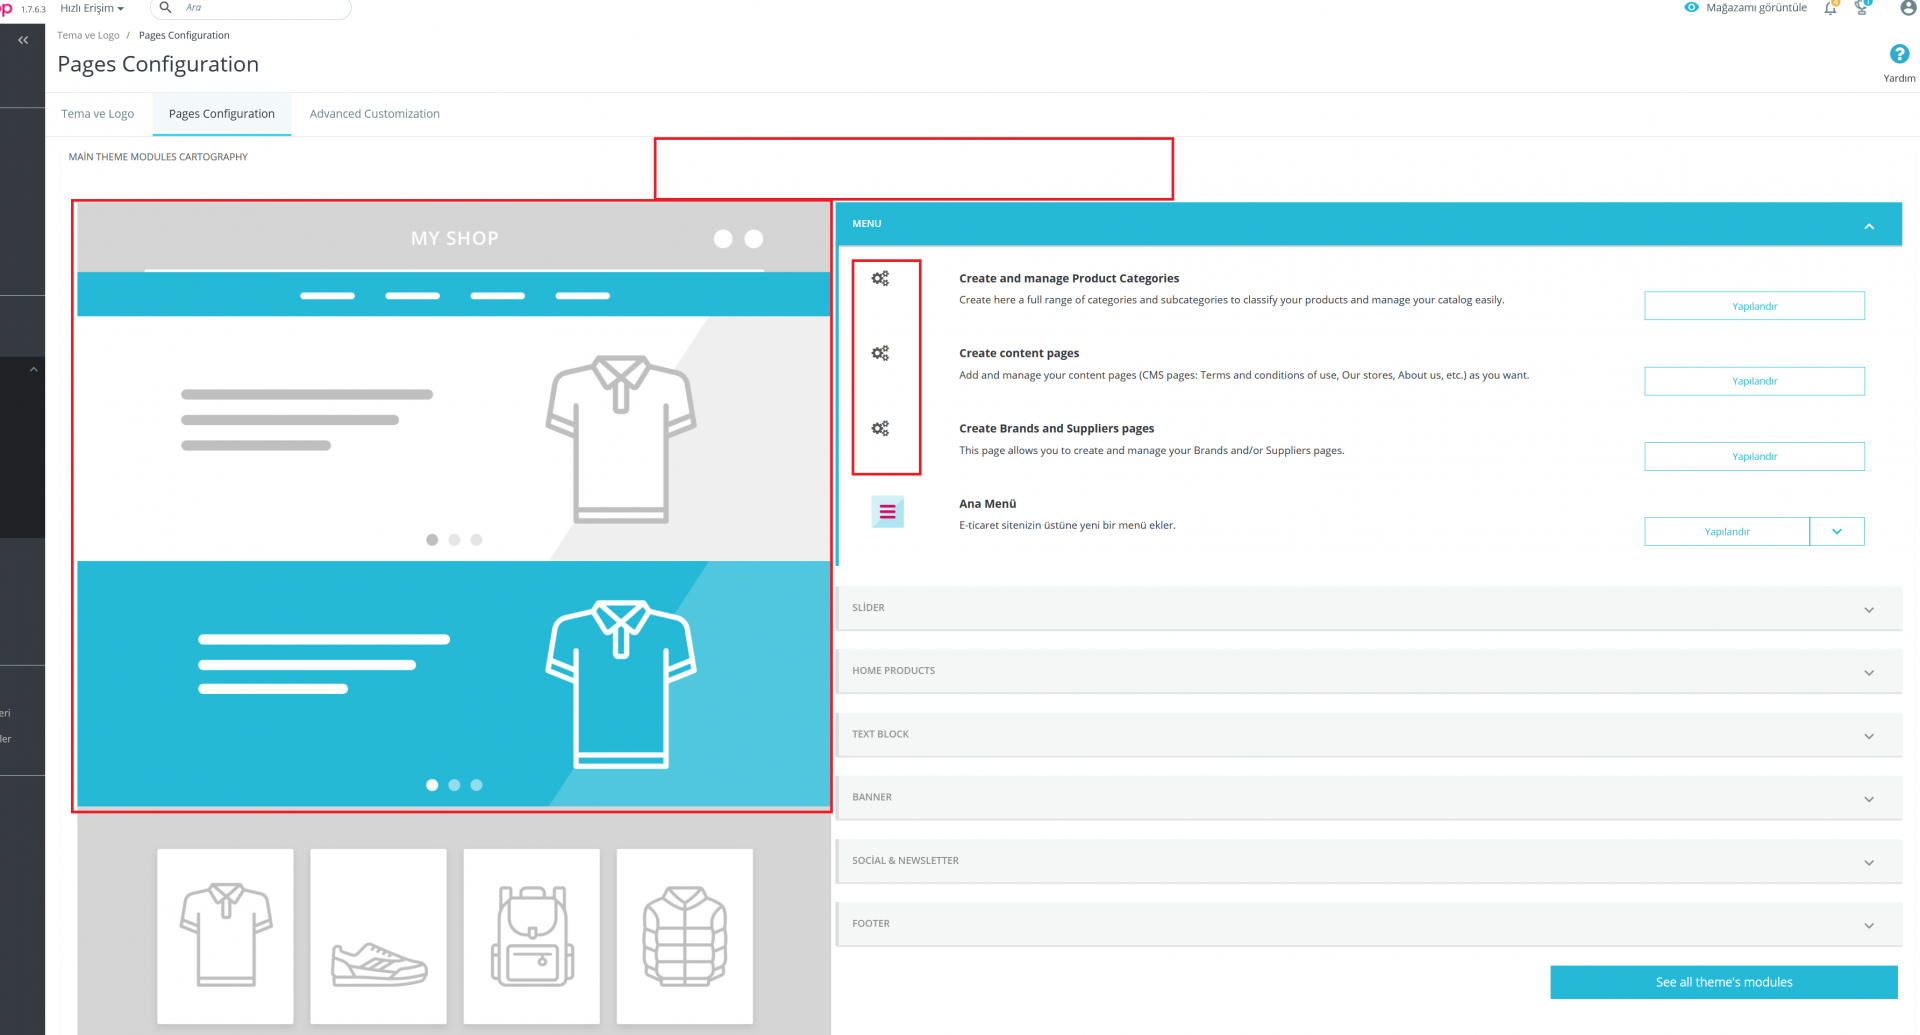Open the Advanced Customization tab
Viewport: 1920px width, 1035px height.
click(x=375, y=114)
